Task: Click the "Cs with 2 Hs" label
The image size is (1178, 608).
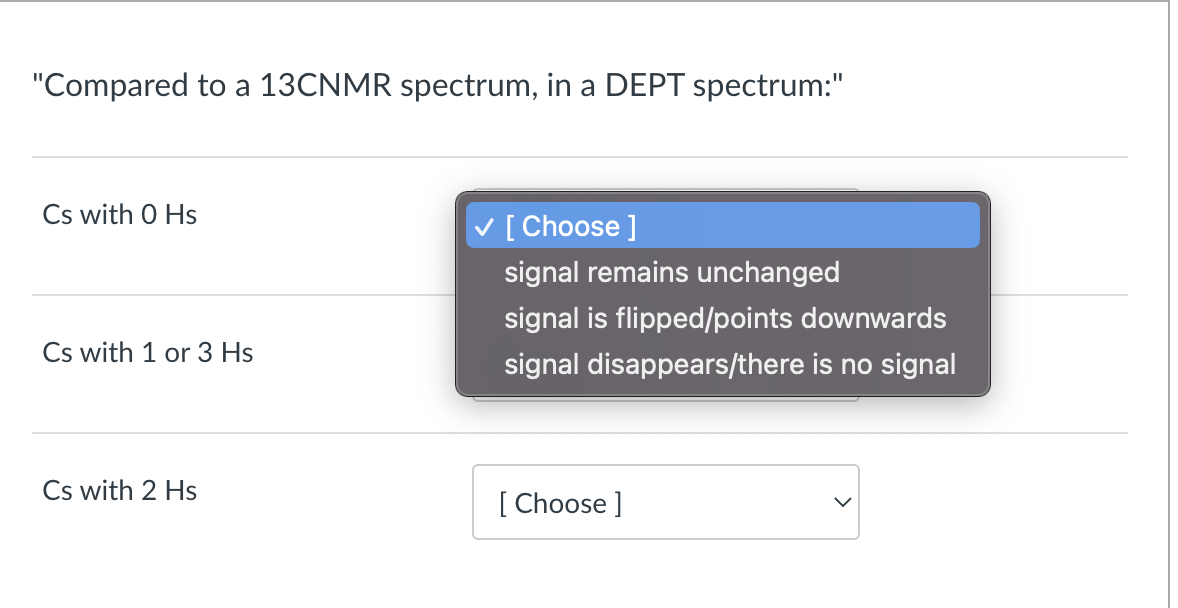Action: pos(120,490)
